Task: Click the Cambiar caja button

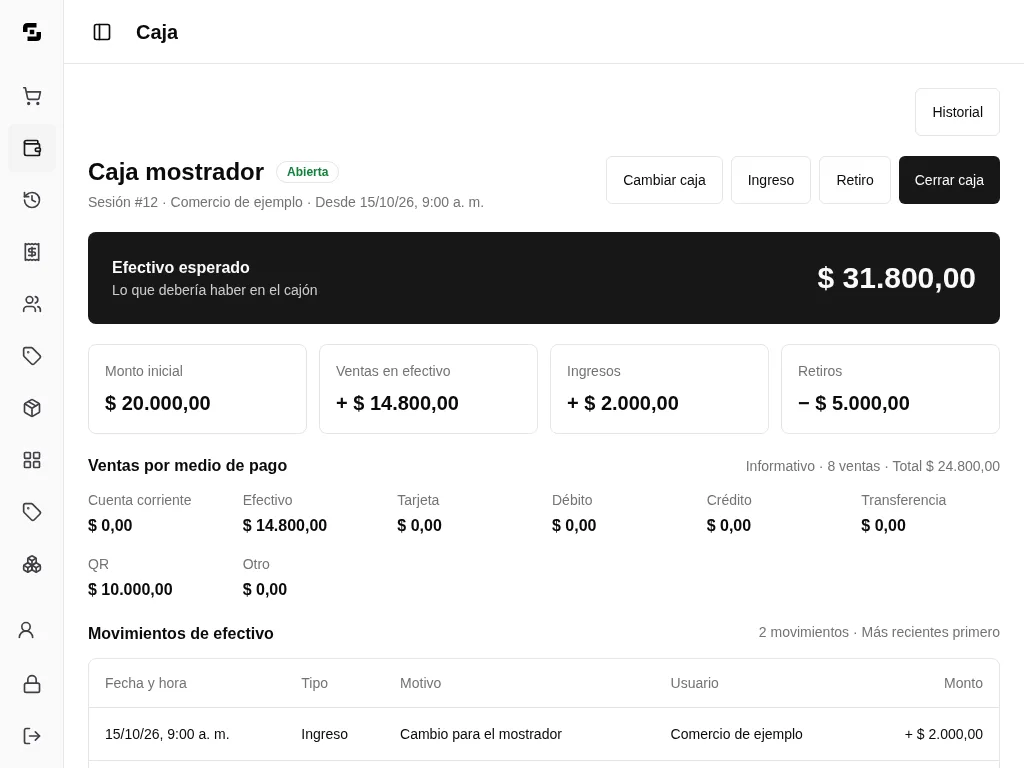Action: point(664,180)
